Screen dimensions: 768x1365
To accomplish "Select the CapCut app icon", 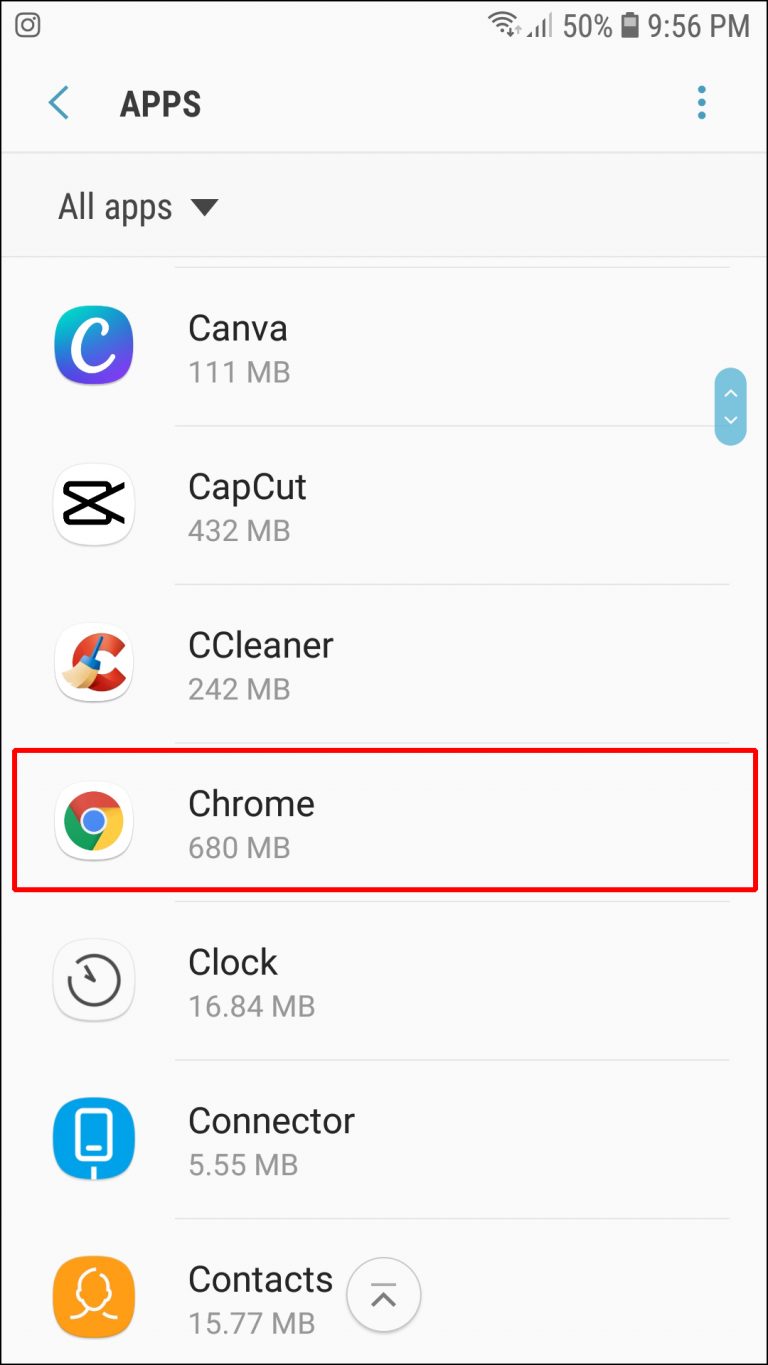I will click(93, 504).
